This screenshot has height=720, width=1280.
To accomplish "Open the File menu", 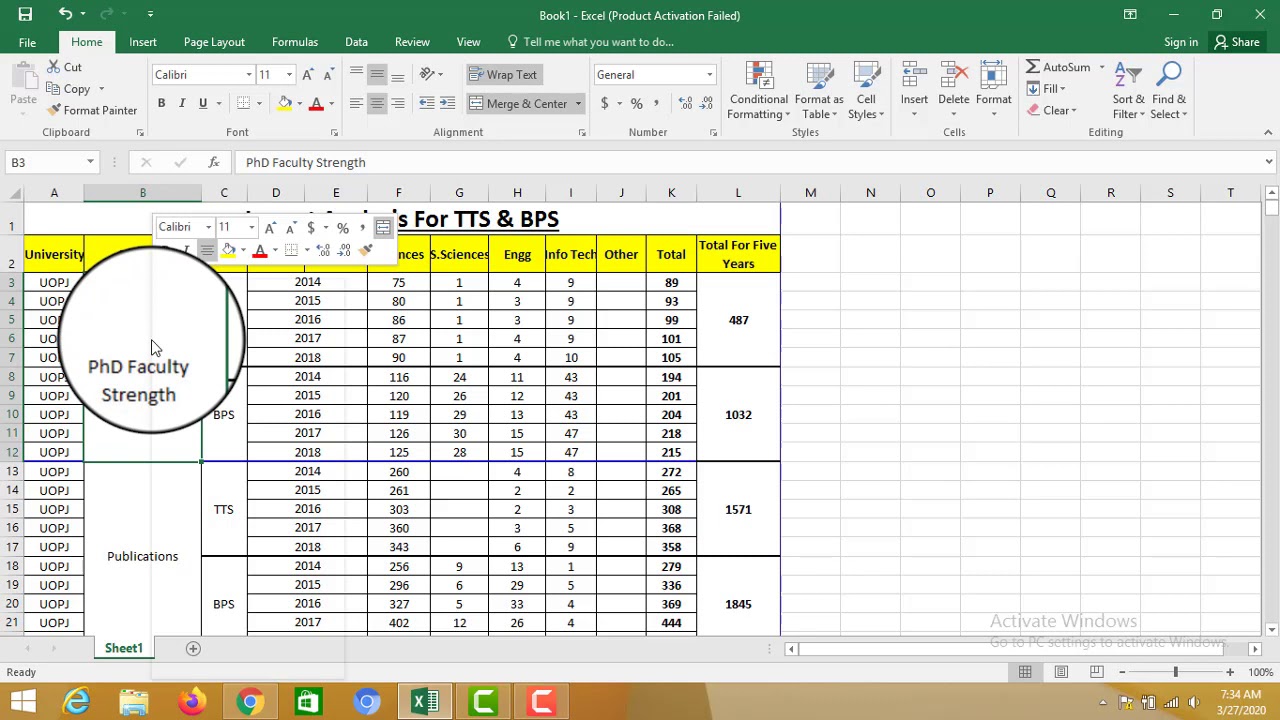I will coord(27,42).
